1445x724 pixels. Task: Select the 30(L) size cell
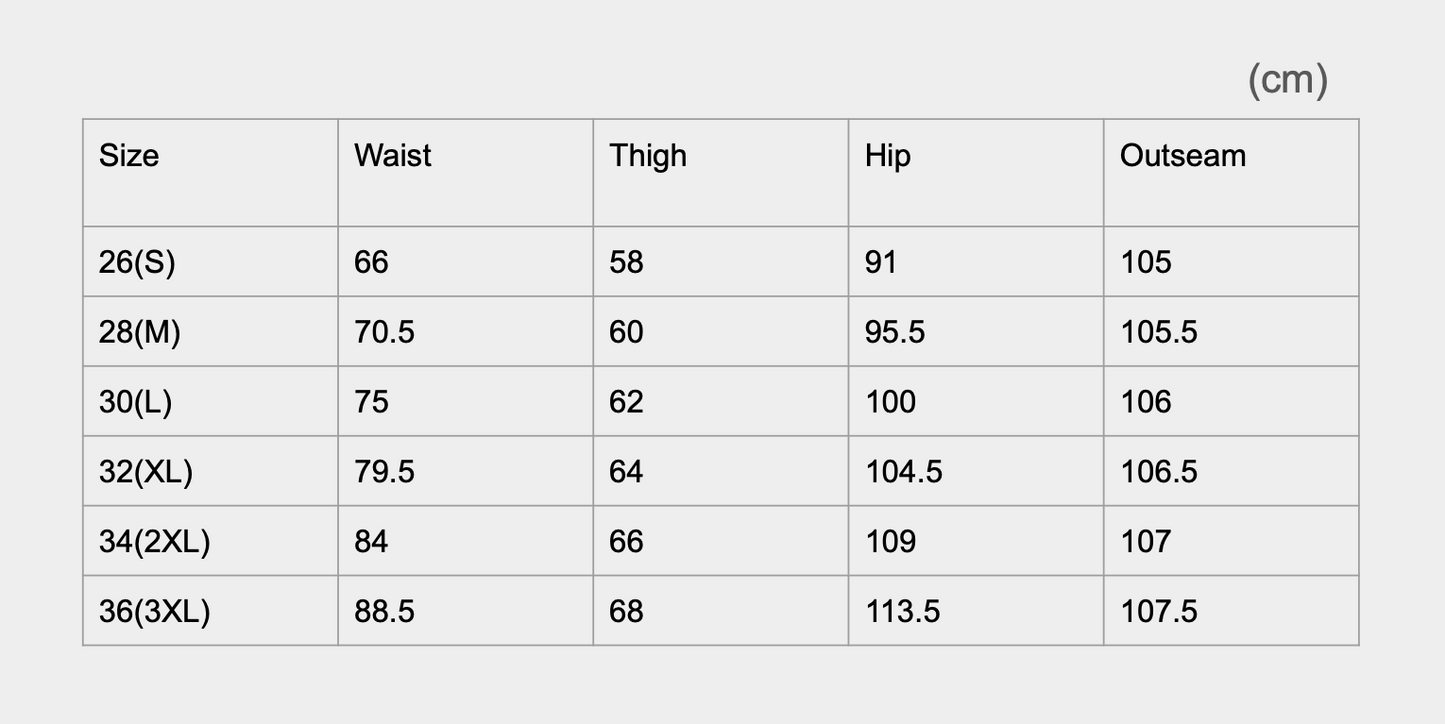136,402
